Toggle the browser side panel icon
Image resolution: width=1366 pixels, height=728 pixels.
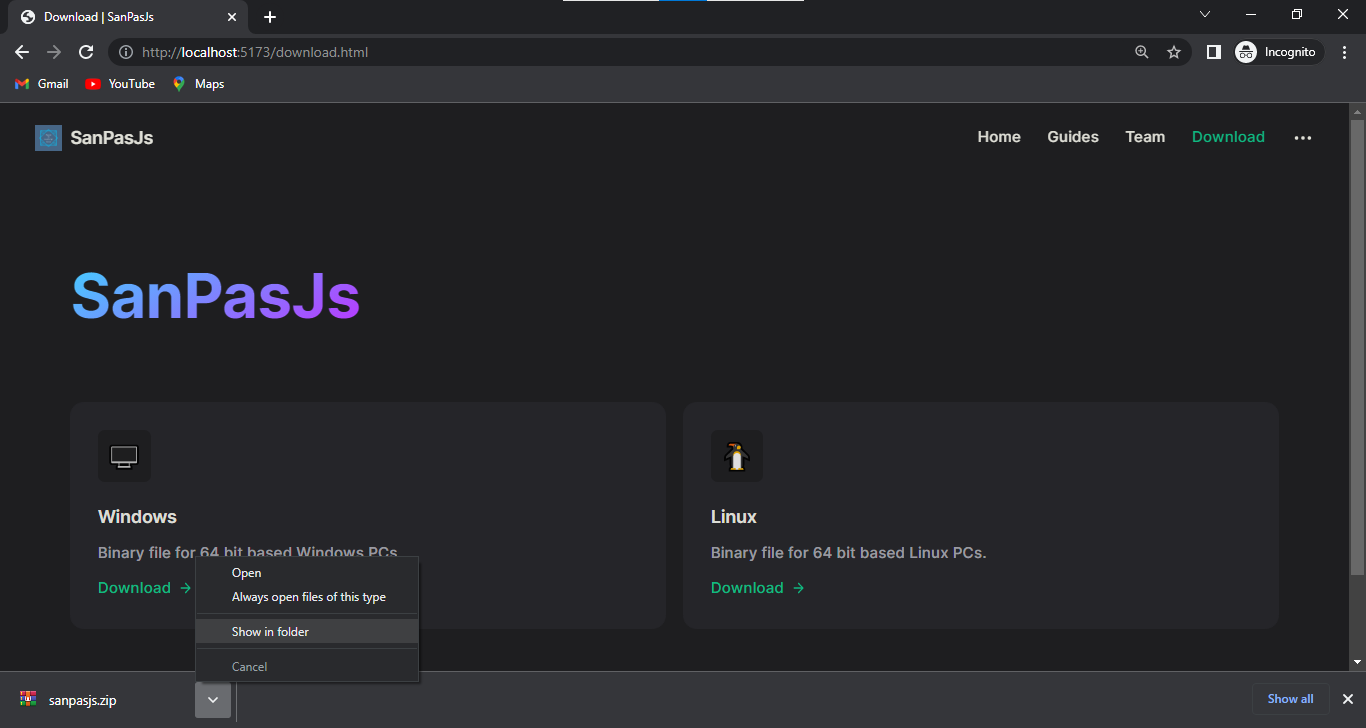(x=1213, y=52)
